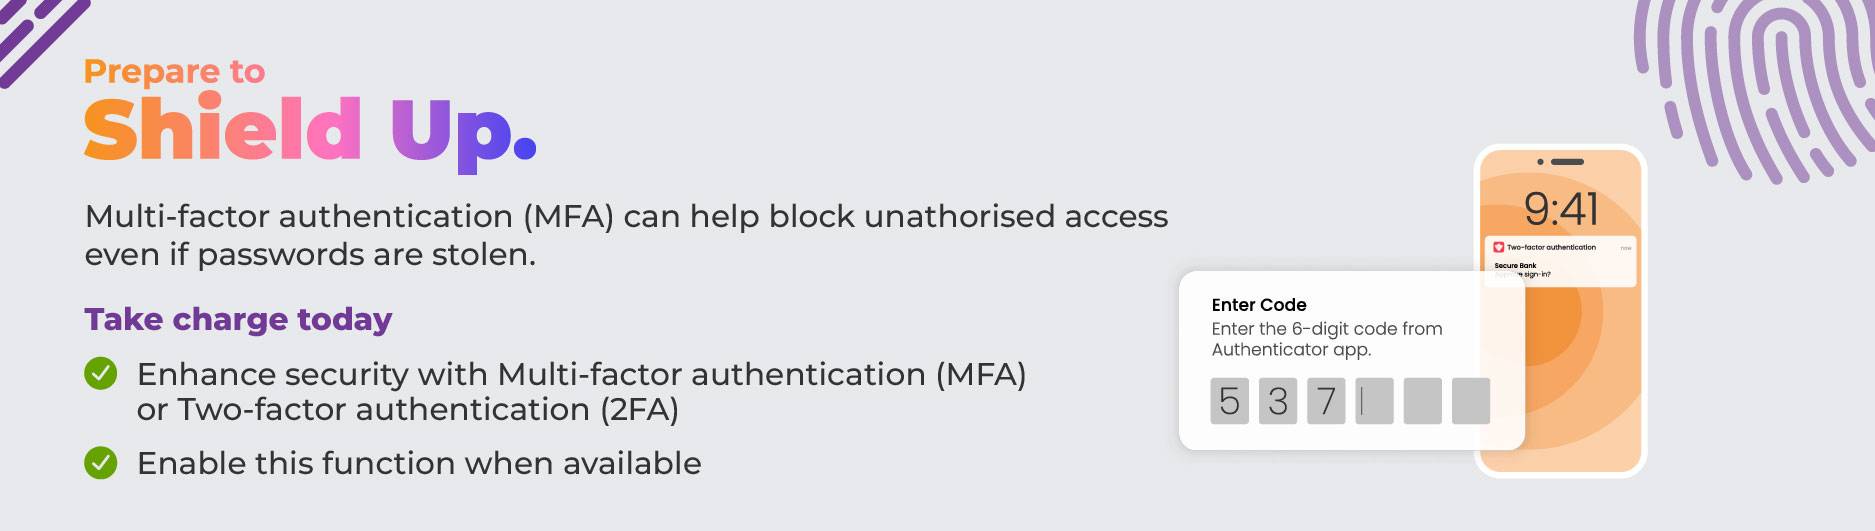This screenshot has height=531, width=1875.
Task: Click the Enable this function when available text
Action: (x=419, y=463)
